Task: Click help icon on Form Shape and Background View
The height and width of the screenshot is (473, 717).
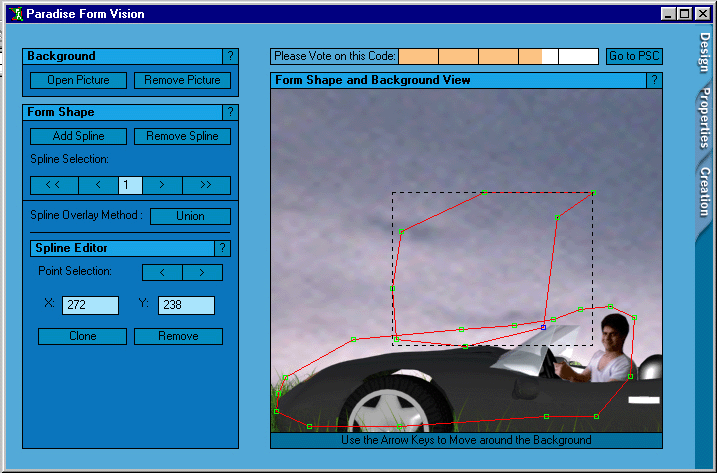Action: [654, 80]
